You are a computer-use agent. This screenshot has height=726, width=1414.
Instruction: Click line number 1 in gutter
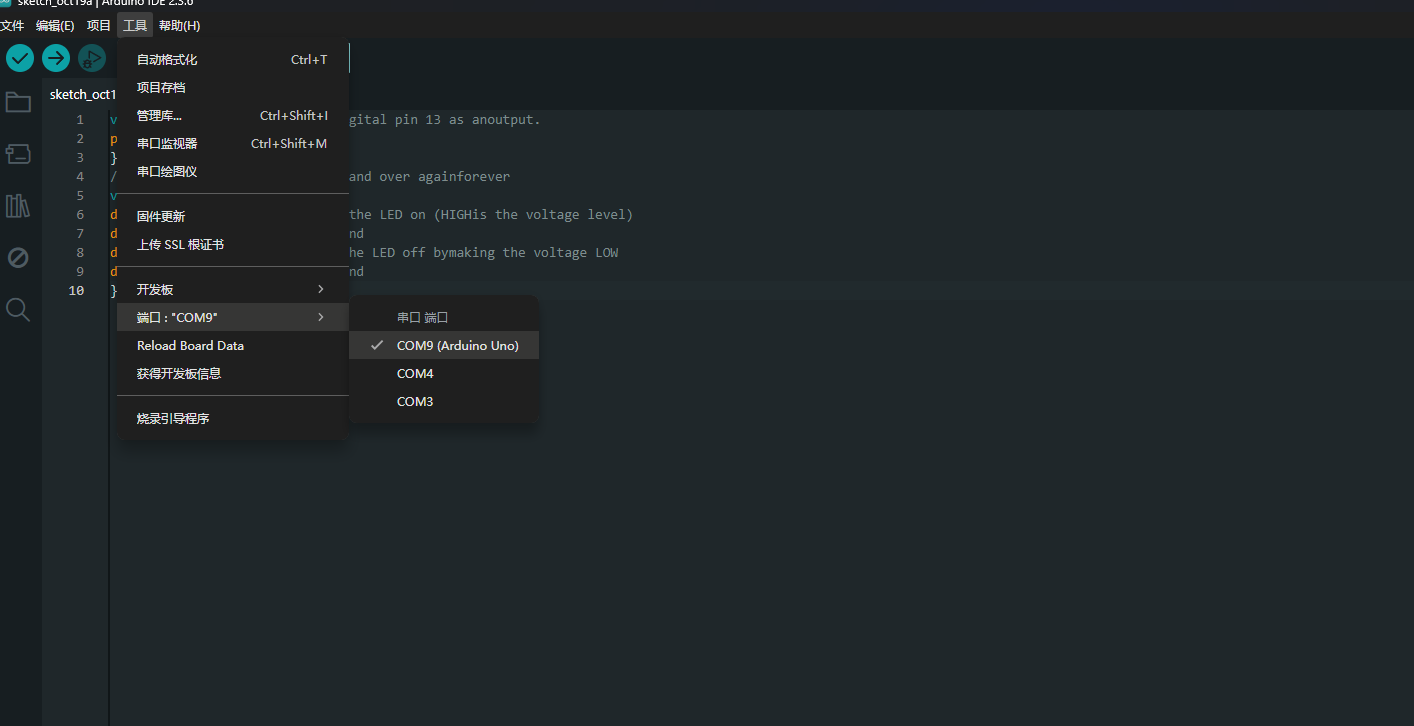[80, 120]
